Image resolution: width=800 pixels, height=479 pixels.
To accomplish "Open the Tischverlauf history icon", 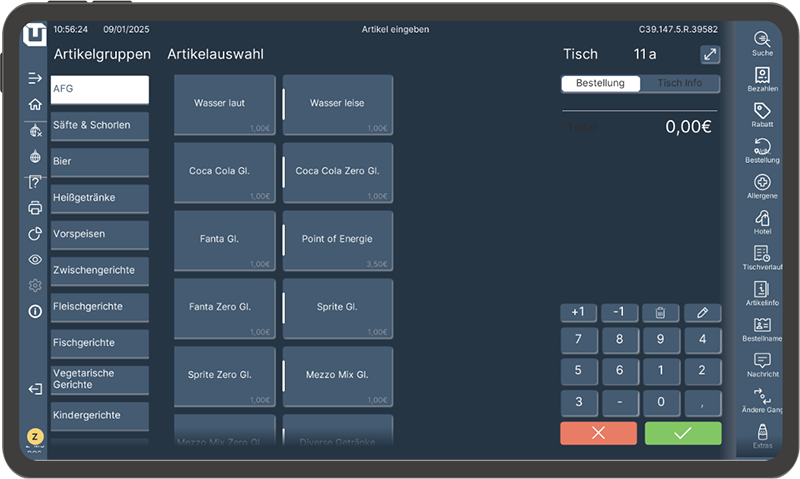I will [x=762, y=257].
